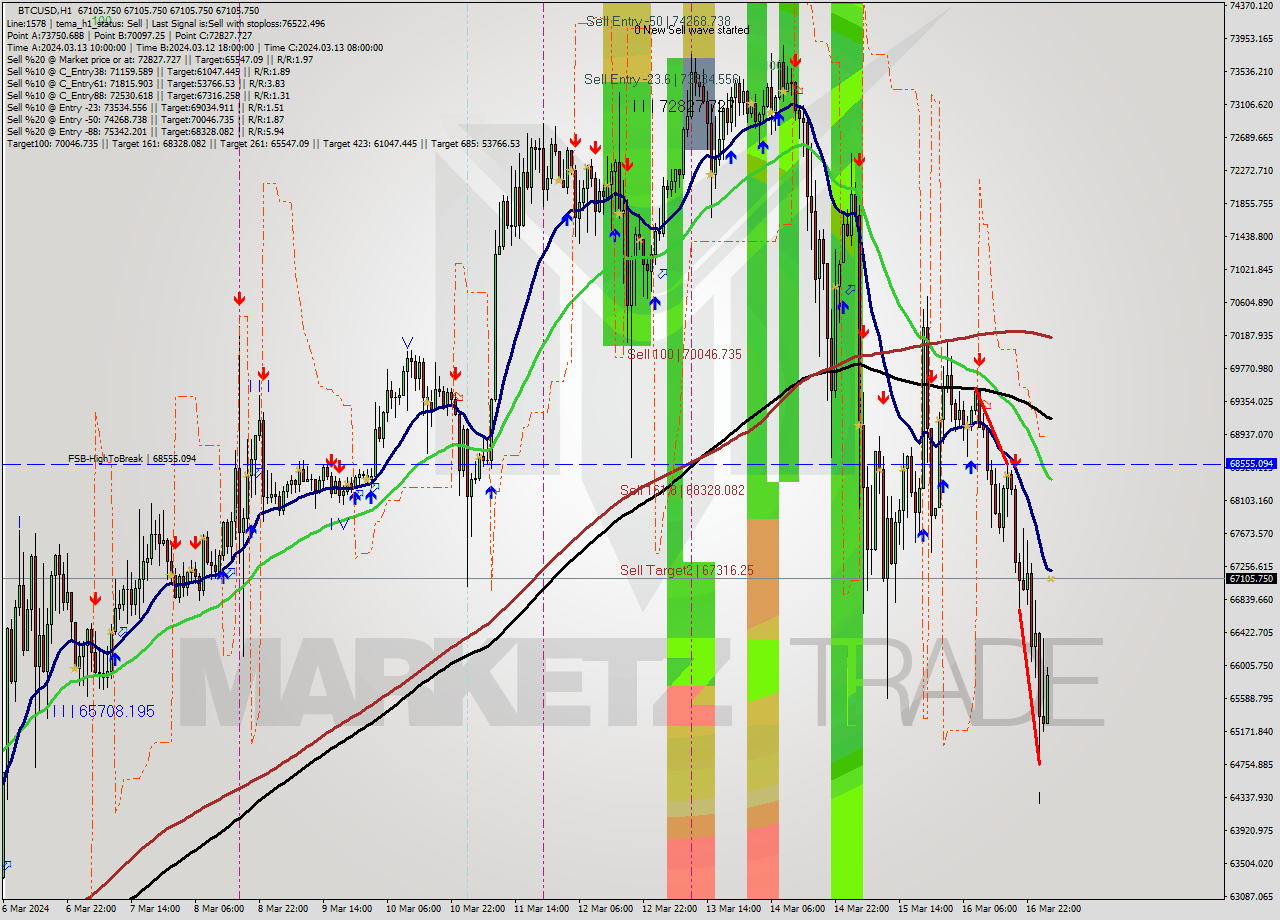Select the 14 Mar 06:00 time label
1280x920 pixels.
pos(797,909)
